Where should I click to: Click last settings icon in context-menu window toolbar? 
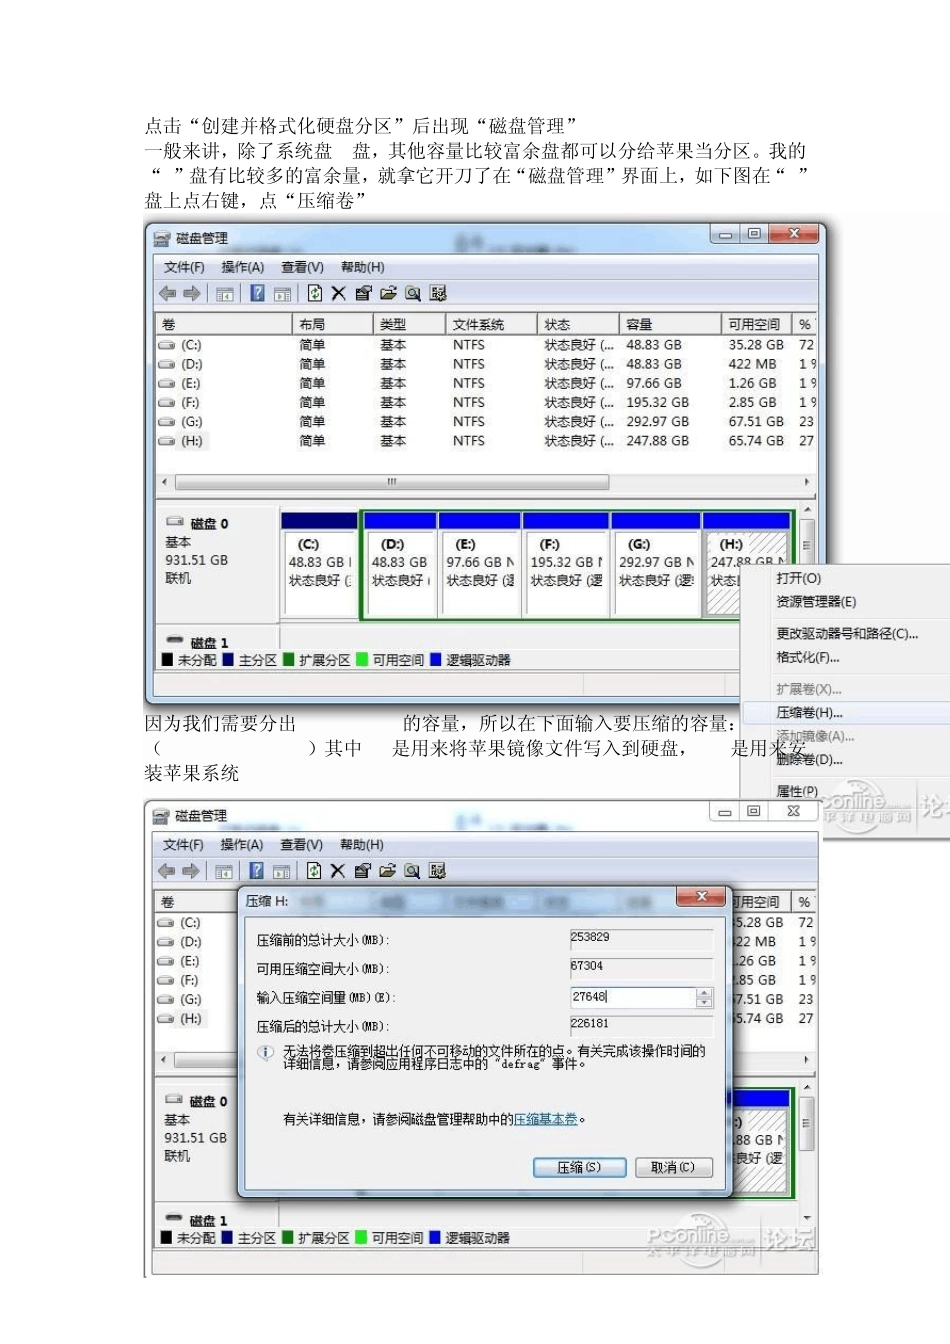pos(438,293)
